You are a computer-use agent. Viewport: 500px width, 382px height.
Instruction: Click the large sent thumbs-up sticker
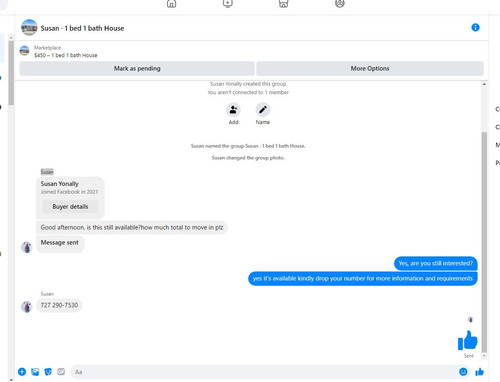click(x=467, y=340)
